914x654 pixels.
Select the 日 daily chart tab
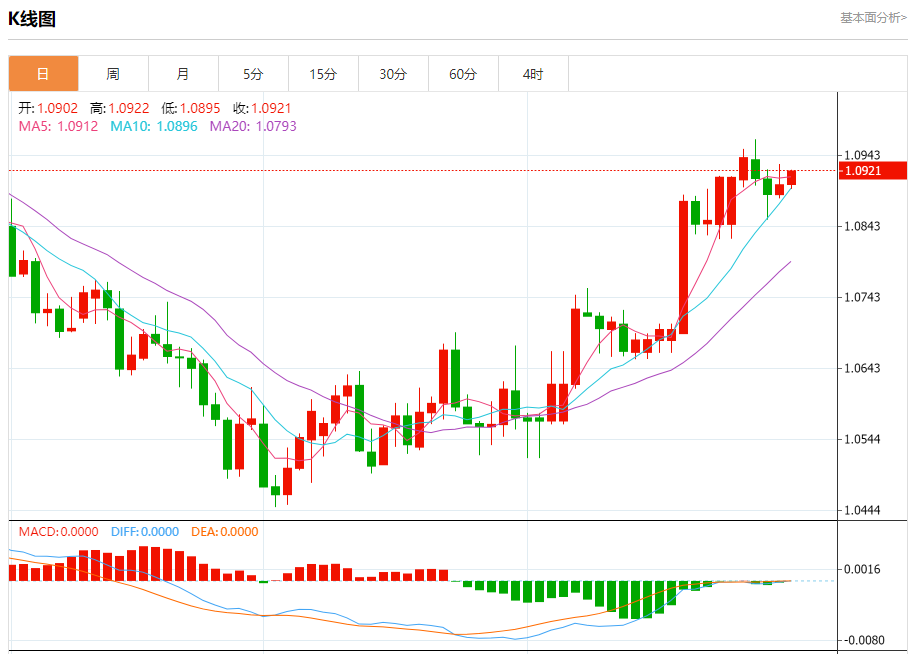tap(43, 74)
